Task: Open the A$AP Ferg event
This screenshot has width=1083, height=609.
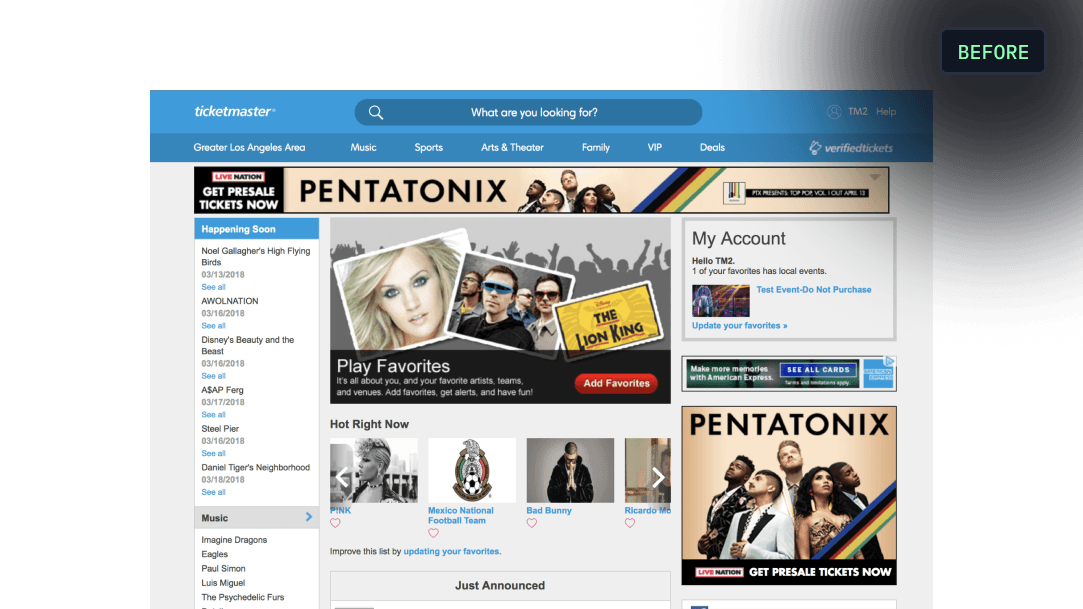Action: 222,390
